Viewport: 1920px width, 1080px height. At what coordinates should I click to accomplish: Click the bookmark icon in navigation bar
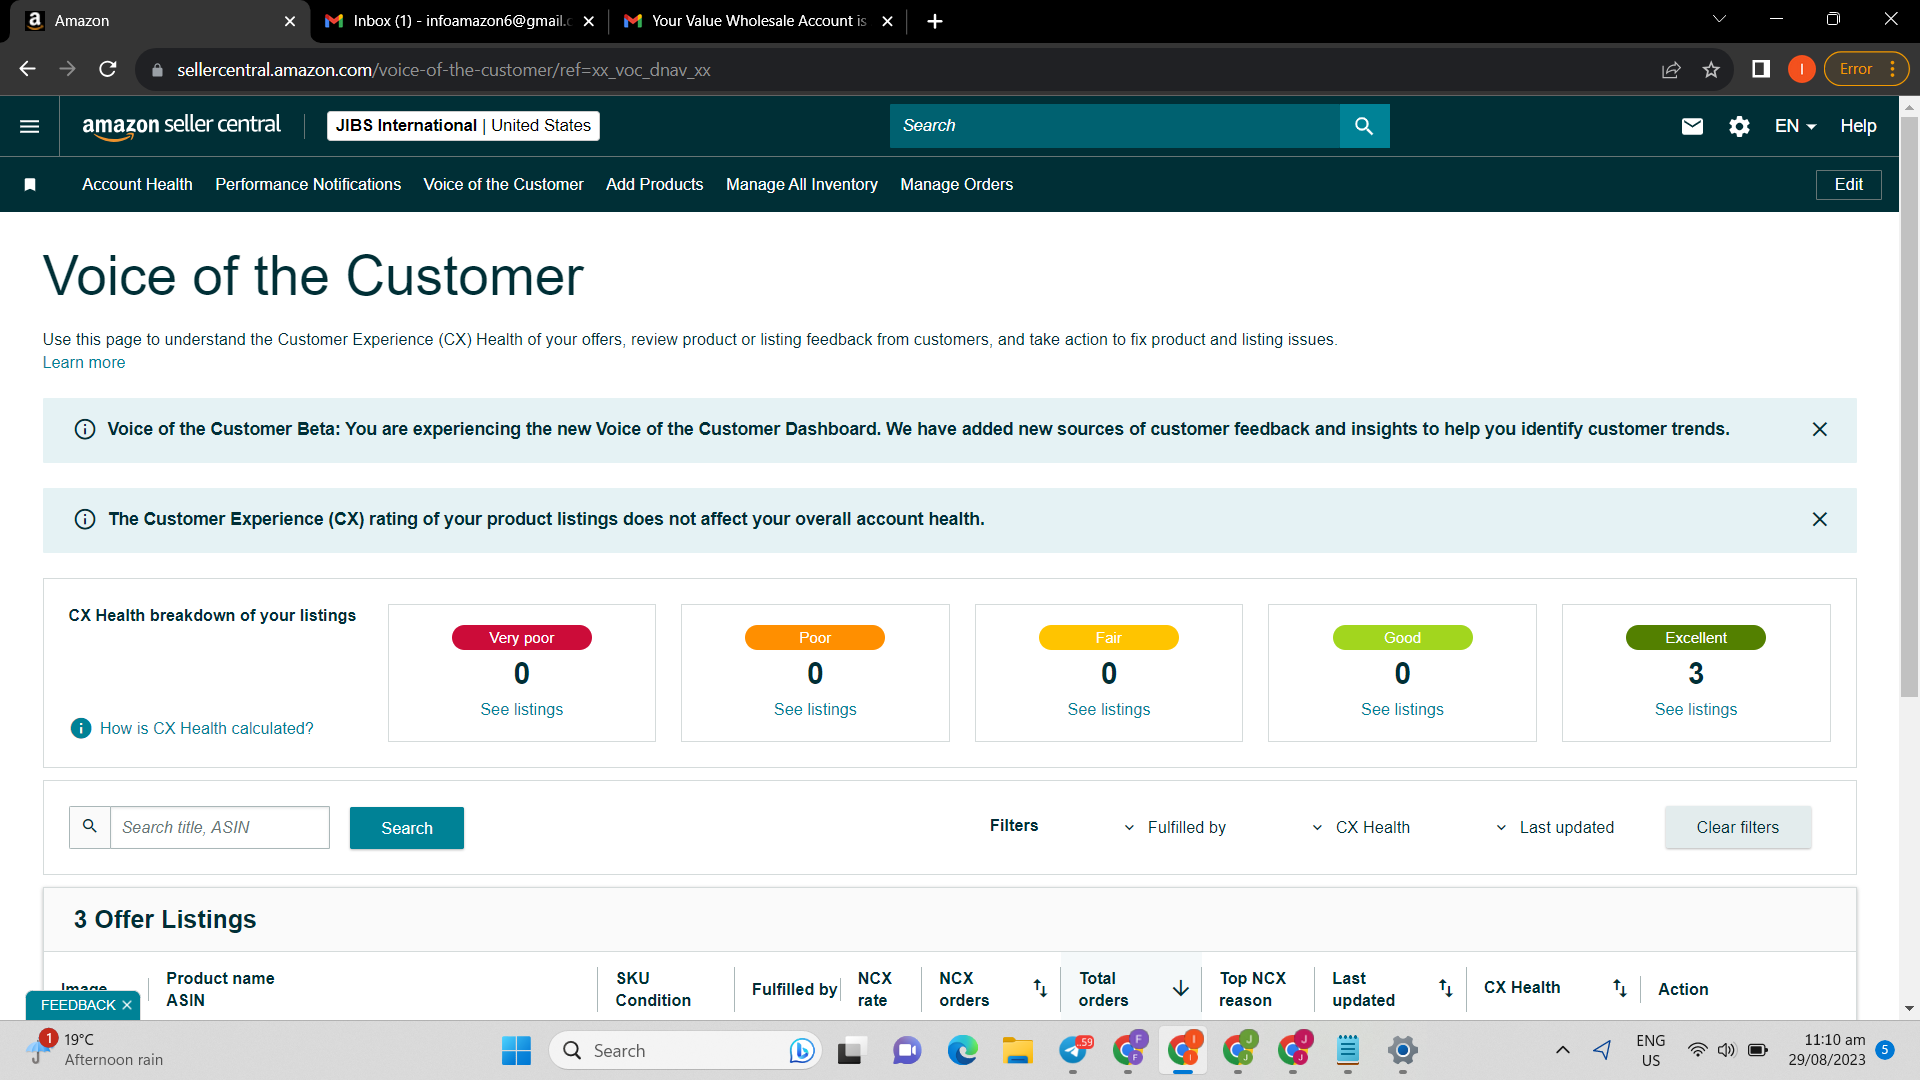30,185
